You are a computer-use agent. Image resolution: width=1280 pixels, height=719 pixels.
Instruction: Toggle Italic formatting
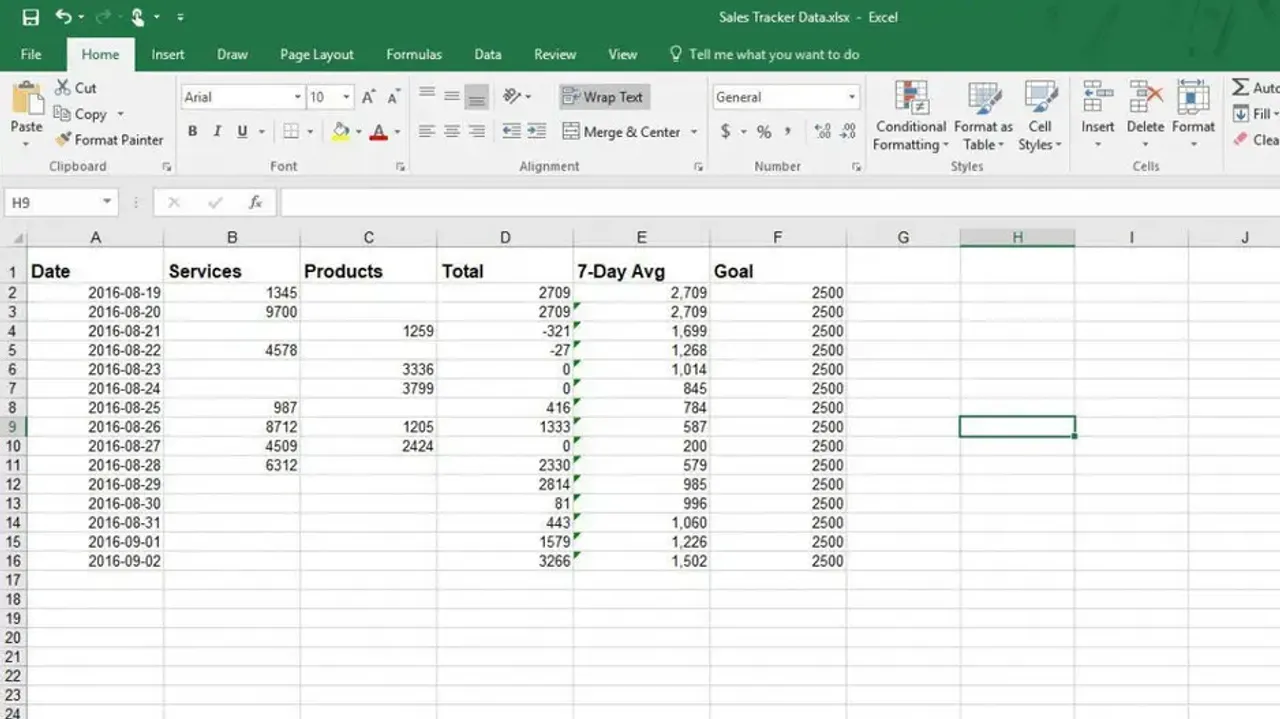coord(217,132)
